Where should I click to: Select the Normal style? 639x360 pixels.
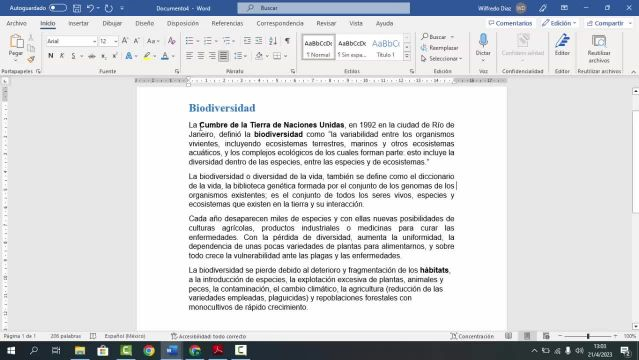(x=318, y=47)
